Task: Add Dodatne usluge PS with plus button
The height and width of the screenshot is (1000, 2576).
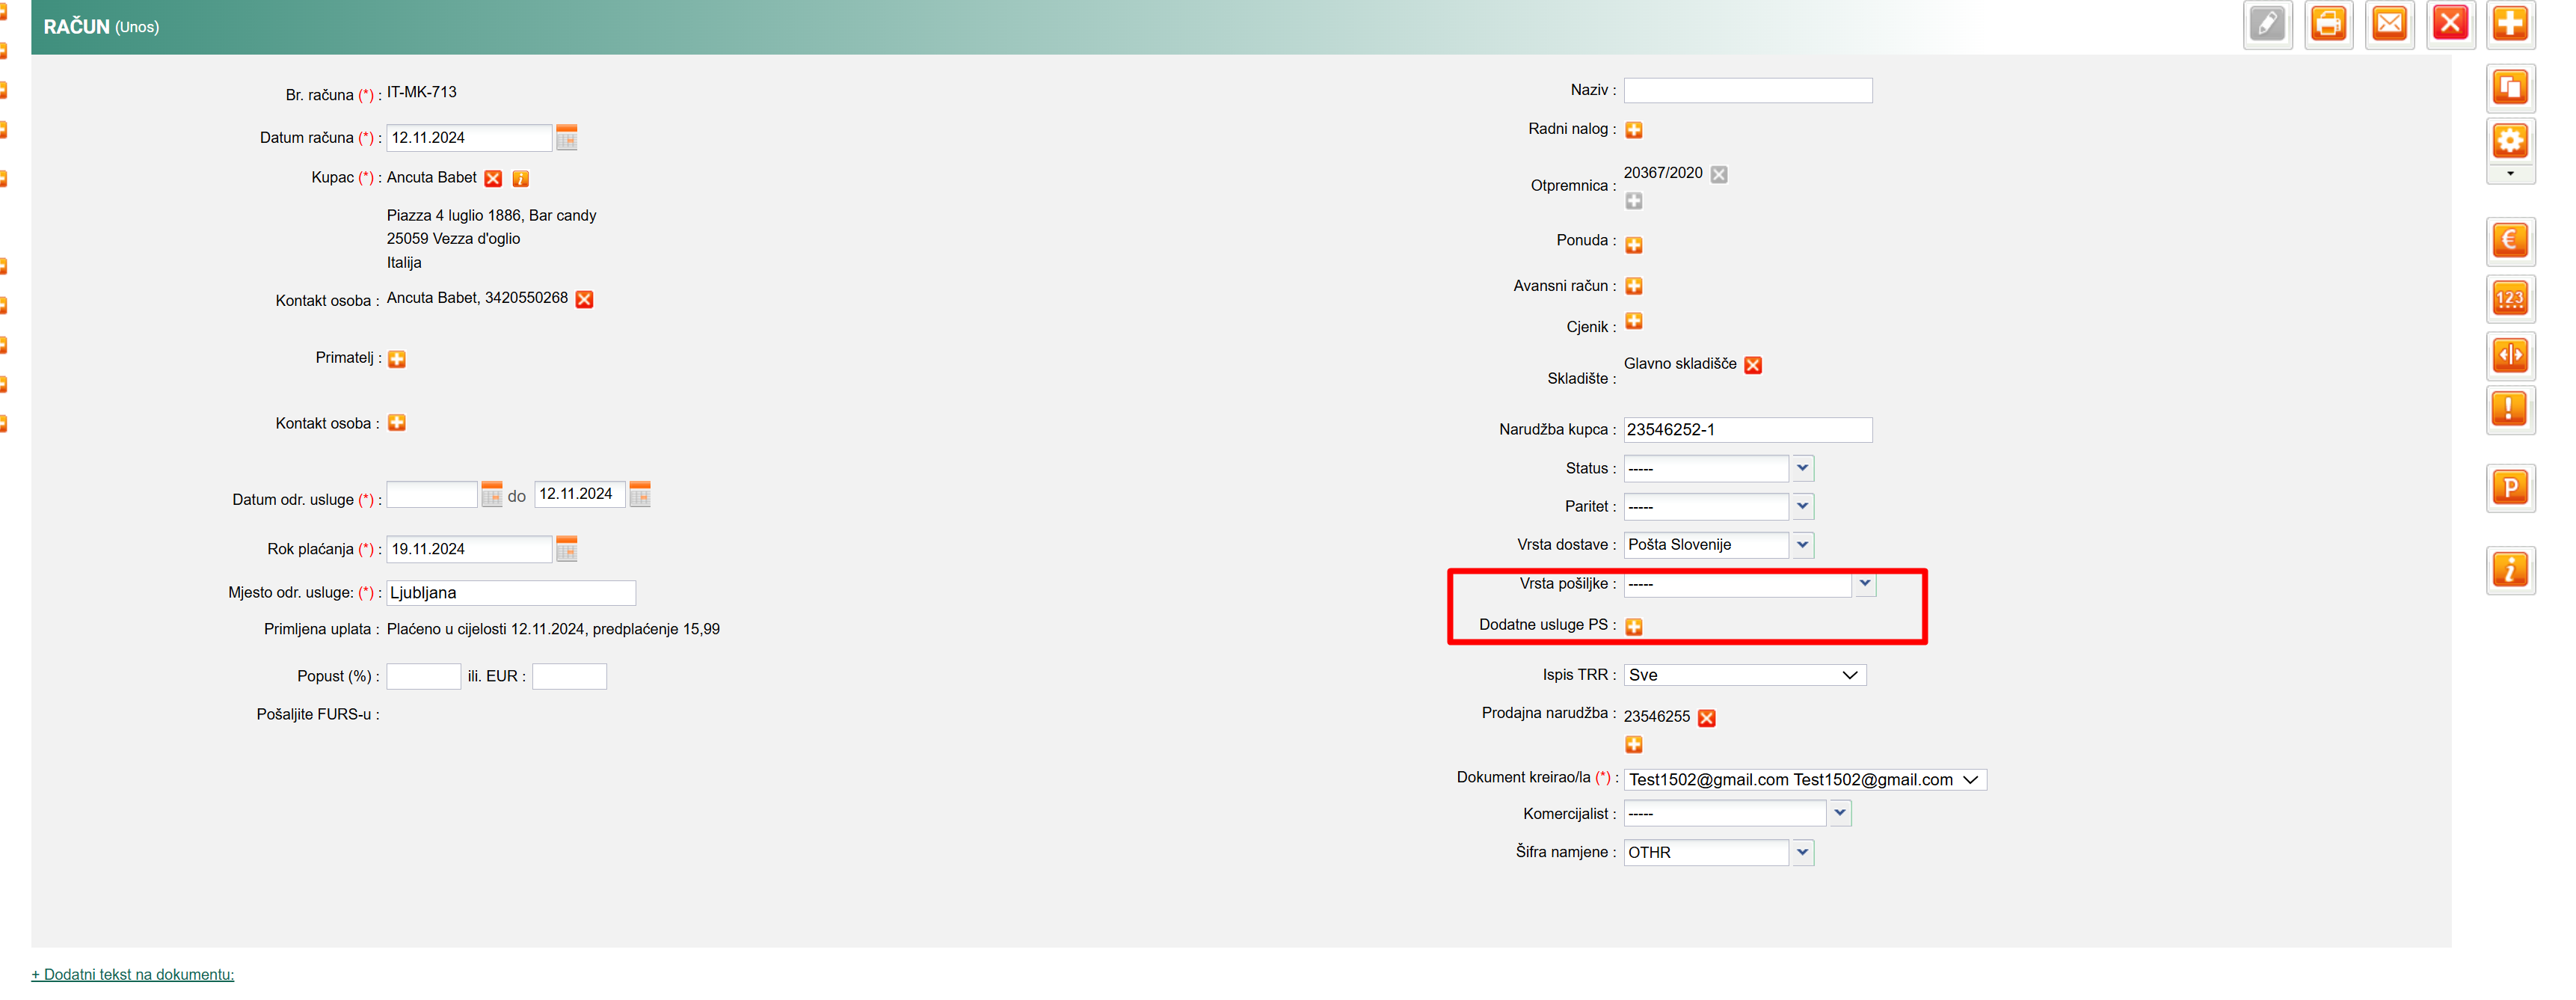Action: (1634, 627)
